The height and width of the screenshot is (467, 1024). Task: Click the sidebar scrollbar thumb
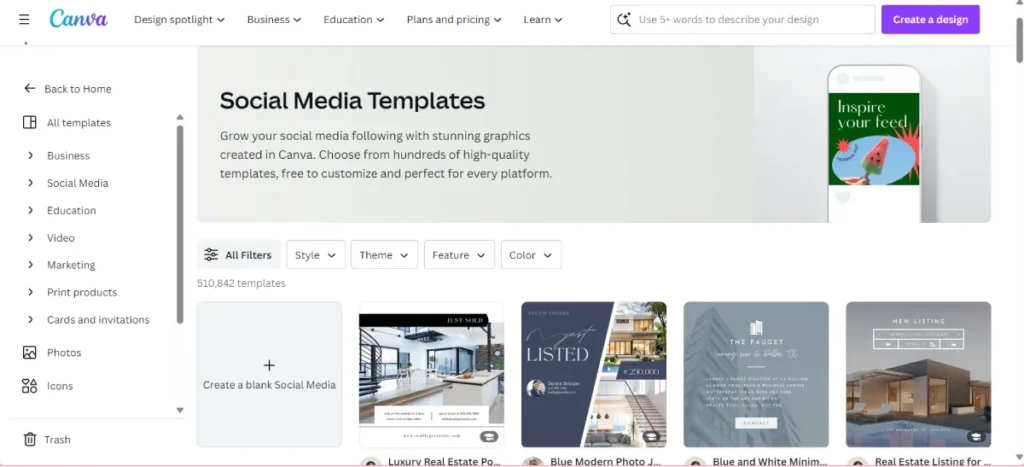pos(180,224)
